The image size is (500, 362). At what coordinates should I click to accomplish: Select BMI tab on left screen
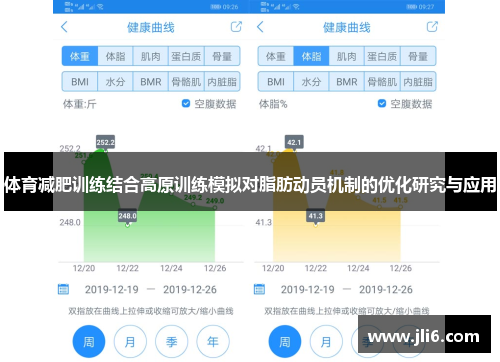80,81
